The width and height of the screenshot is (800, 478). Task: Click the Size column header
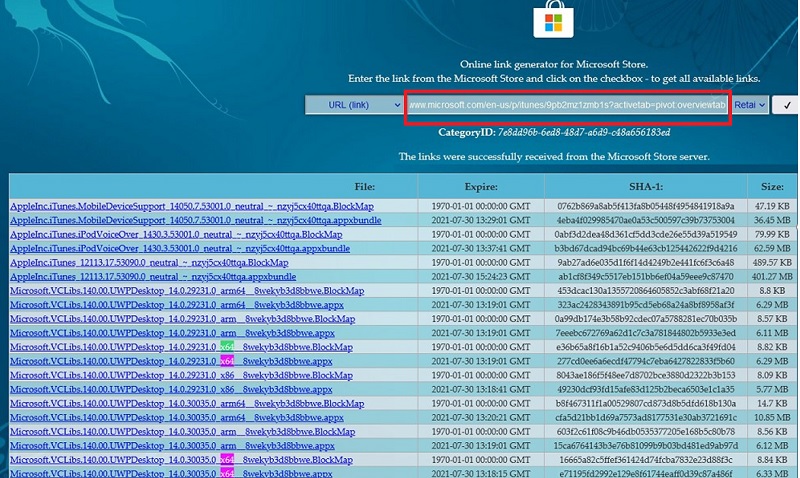(771, 186)
